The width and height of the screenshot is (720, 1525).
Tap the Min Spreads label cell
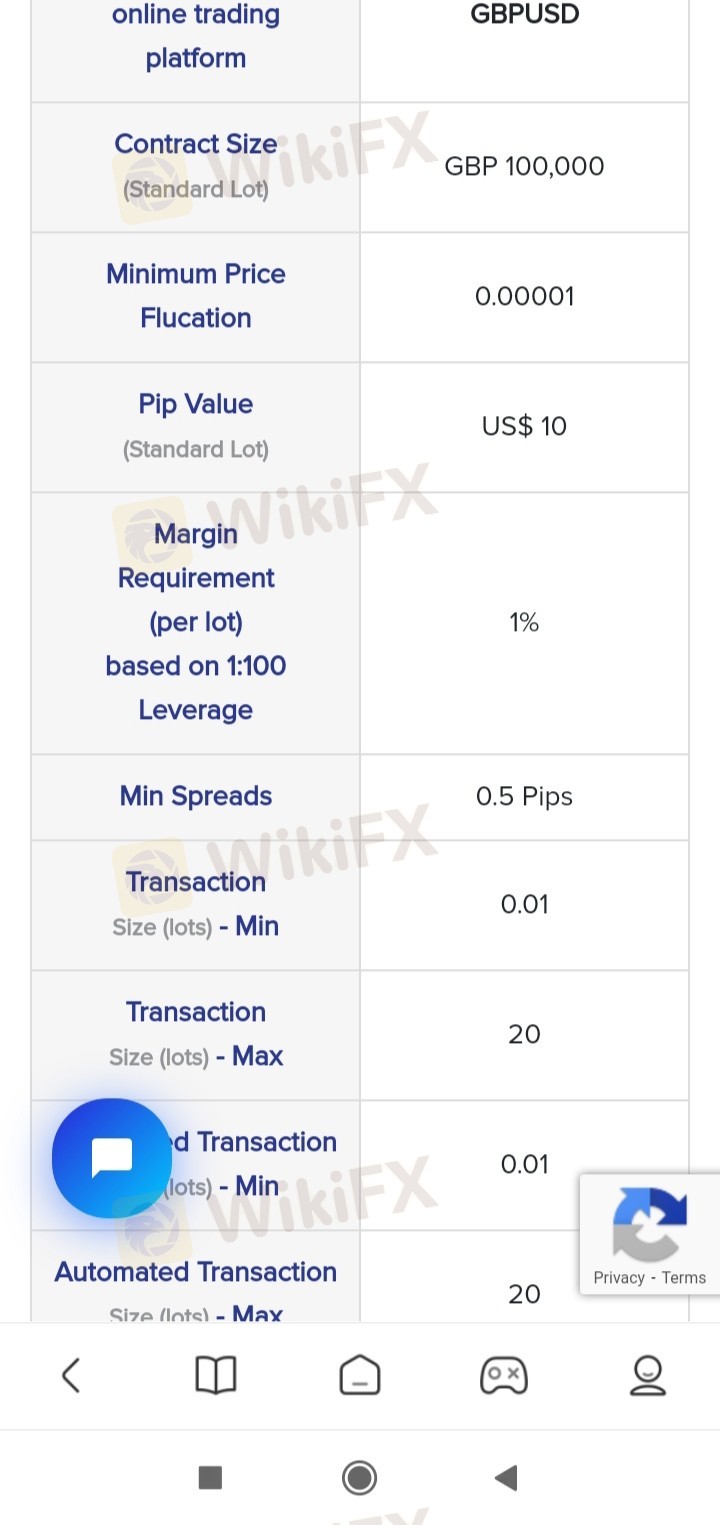coord(196,796)
